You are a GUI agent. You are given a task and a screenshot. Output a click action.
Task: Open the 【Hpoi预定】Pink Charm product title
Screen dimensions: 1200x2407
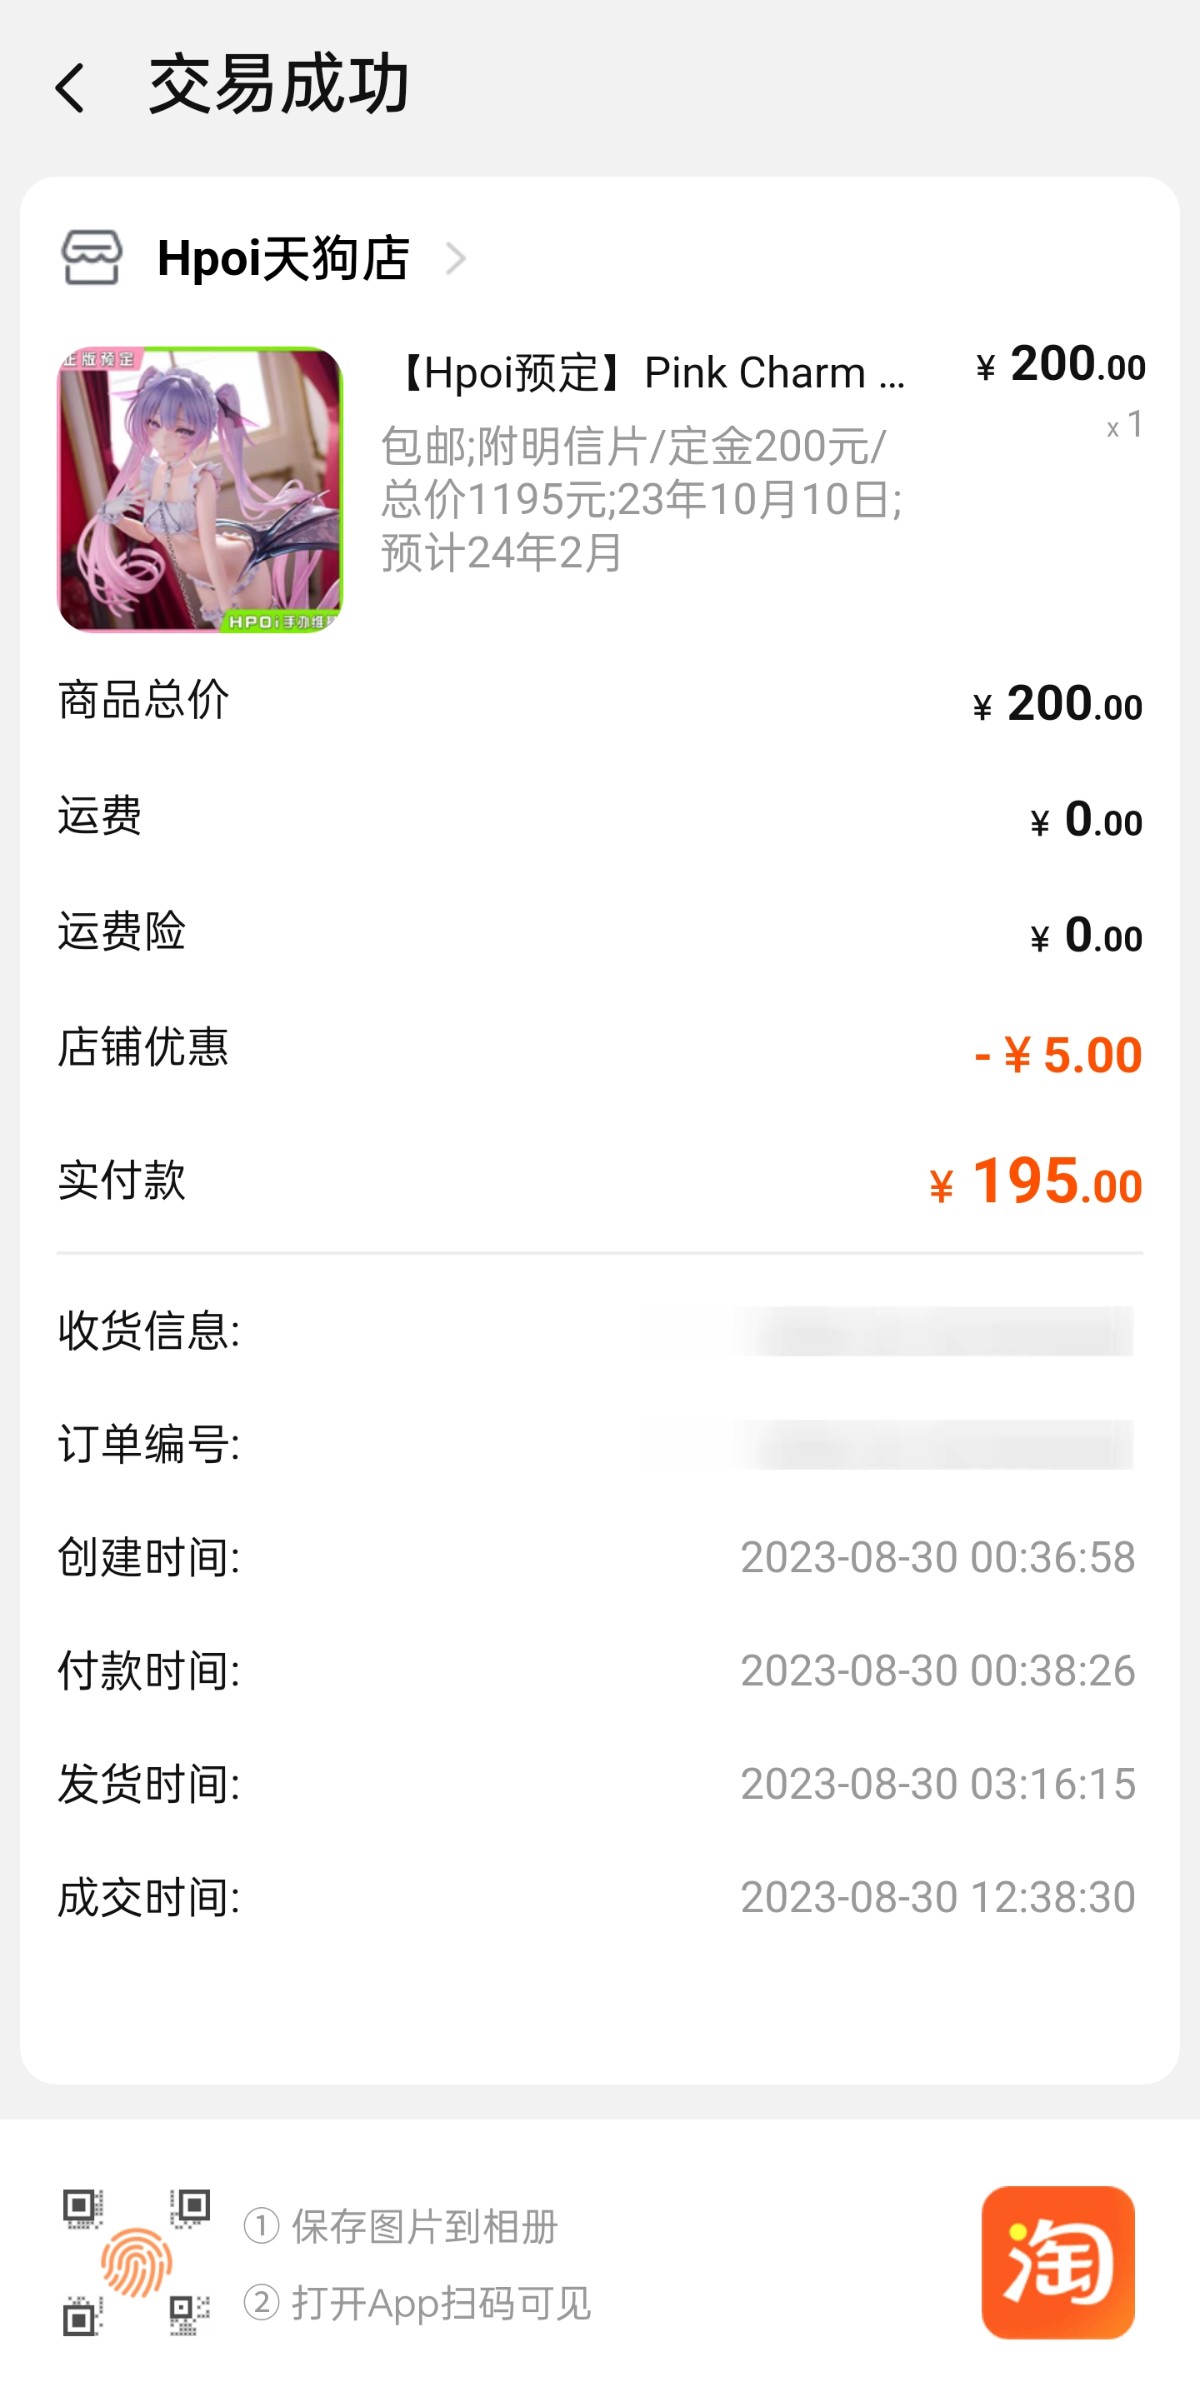click(x=650, y=374)
